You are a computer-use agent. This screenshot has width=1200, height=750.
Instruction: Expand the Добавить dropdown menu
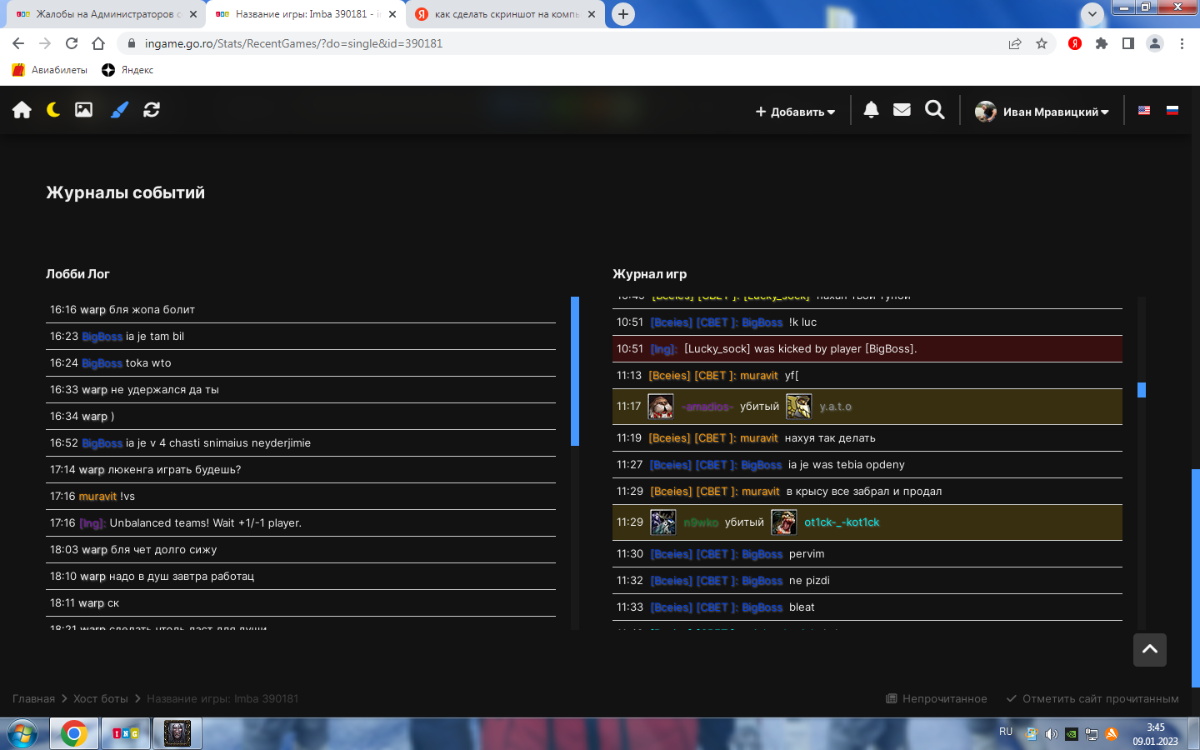coord(796,112)
